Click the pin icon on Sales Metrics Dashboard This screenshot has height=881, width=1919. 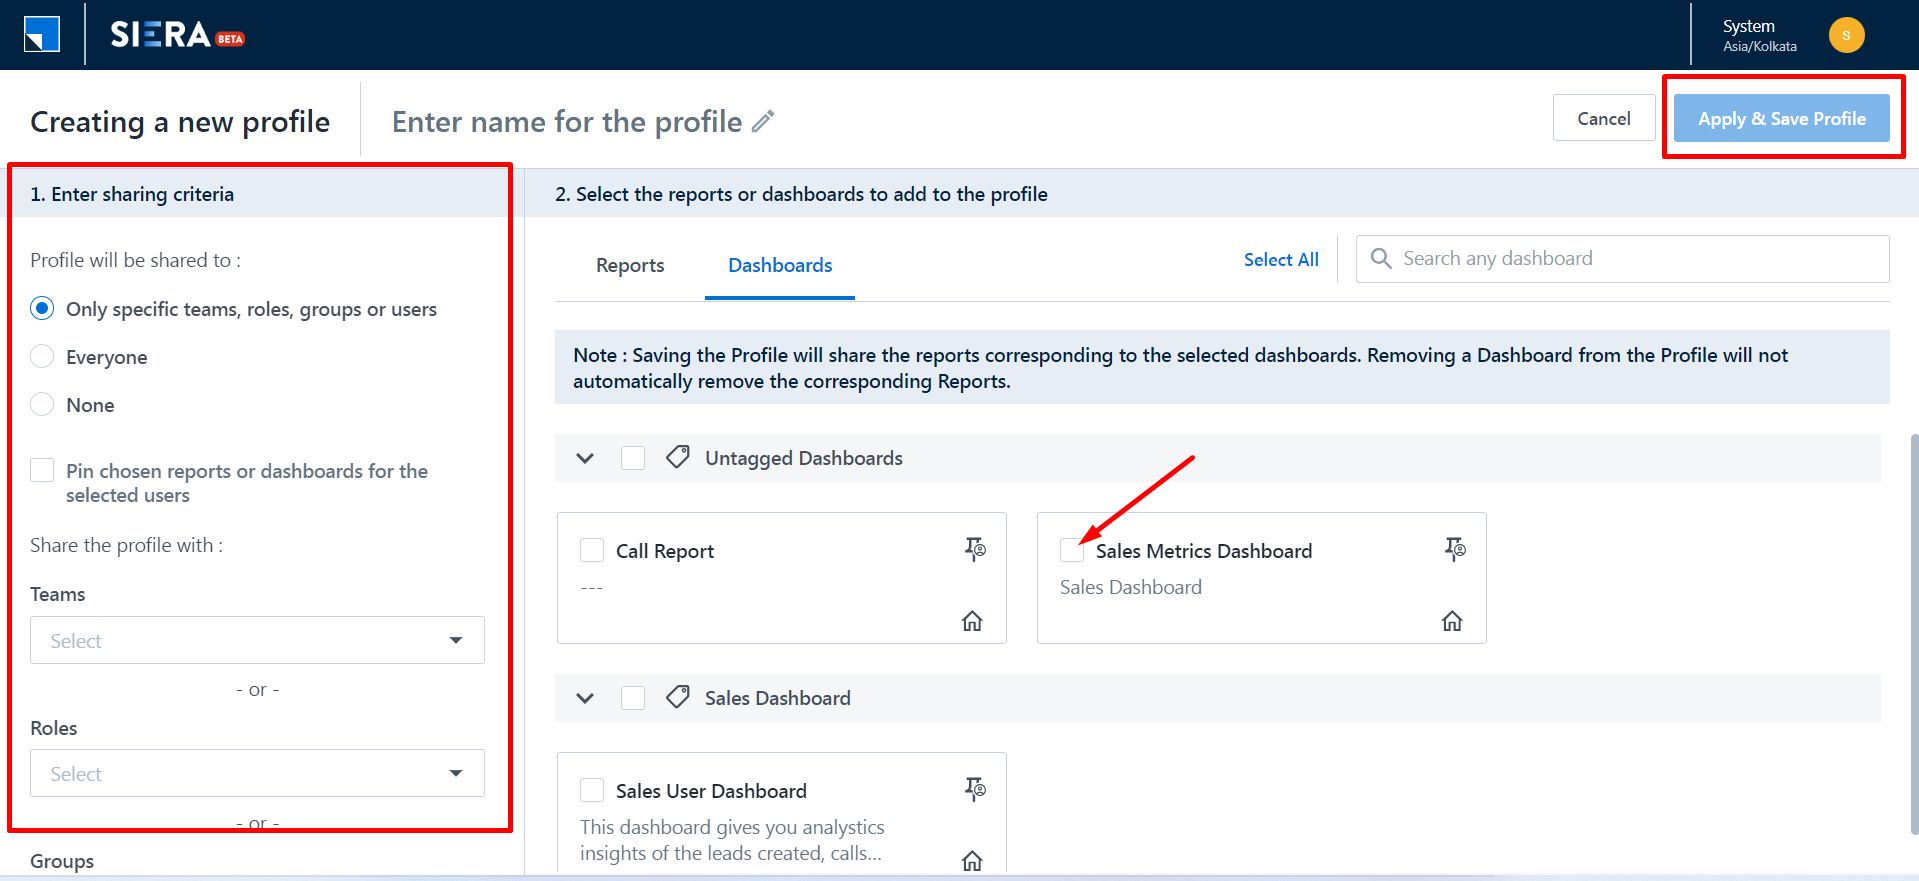(1455, 549)
